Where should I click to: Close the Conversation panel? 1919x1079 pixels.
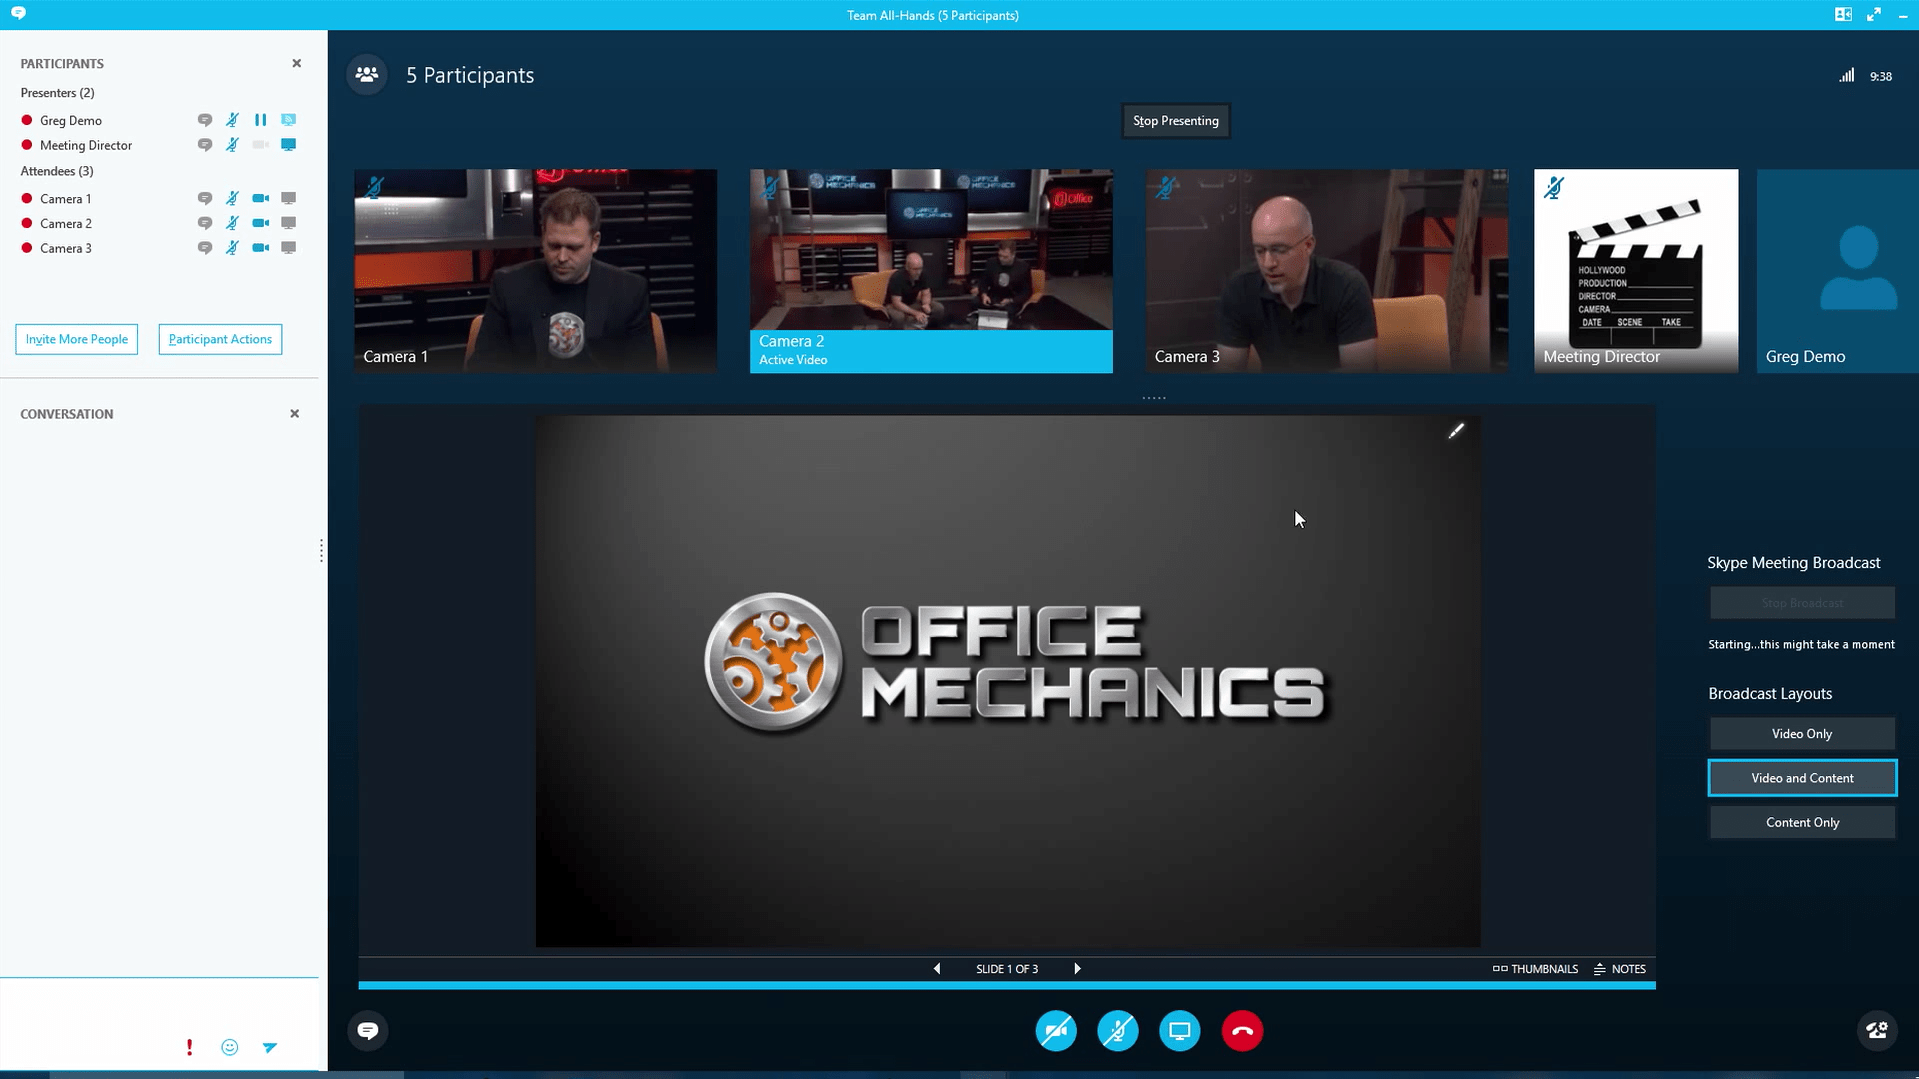click(x=294, y=414)
